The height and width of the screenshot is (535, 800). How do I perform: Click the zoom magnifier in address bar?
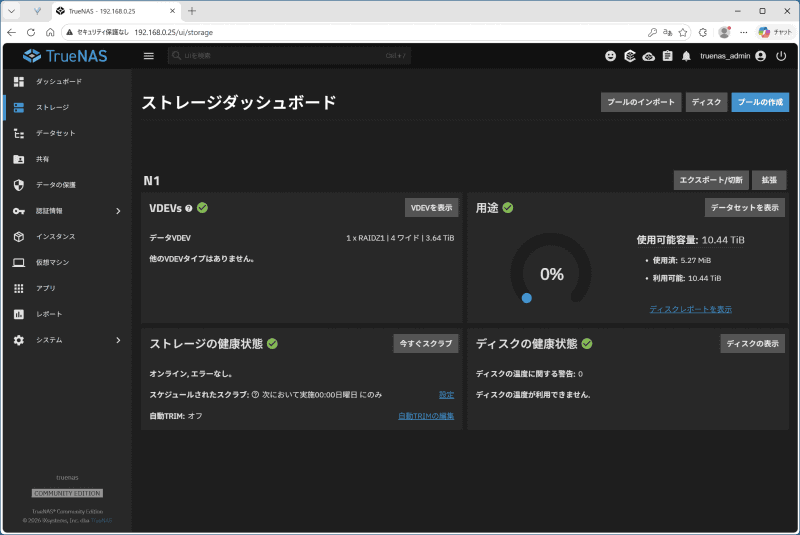652,32
